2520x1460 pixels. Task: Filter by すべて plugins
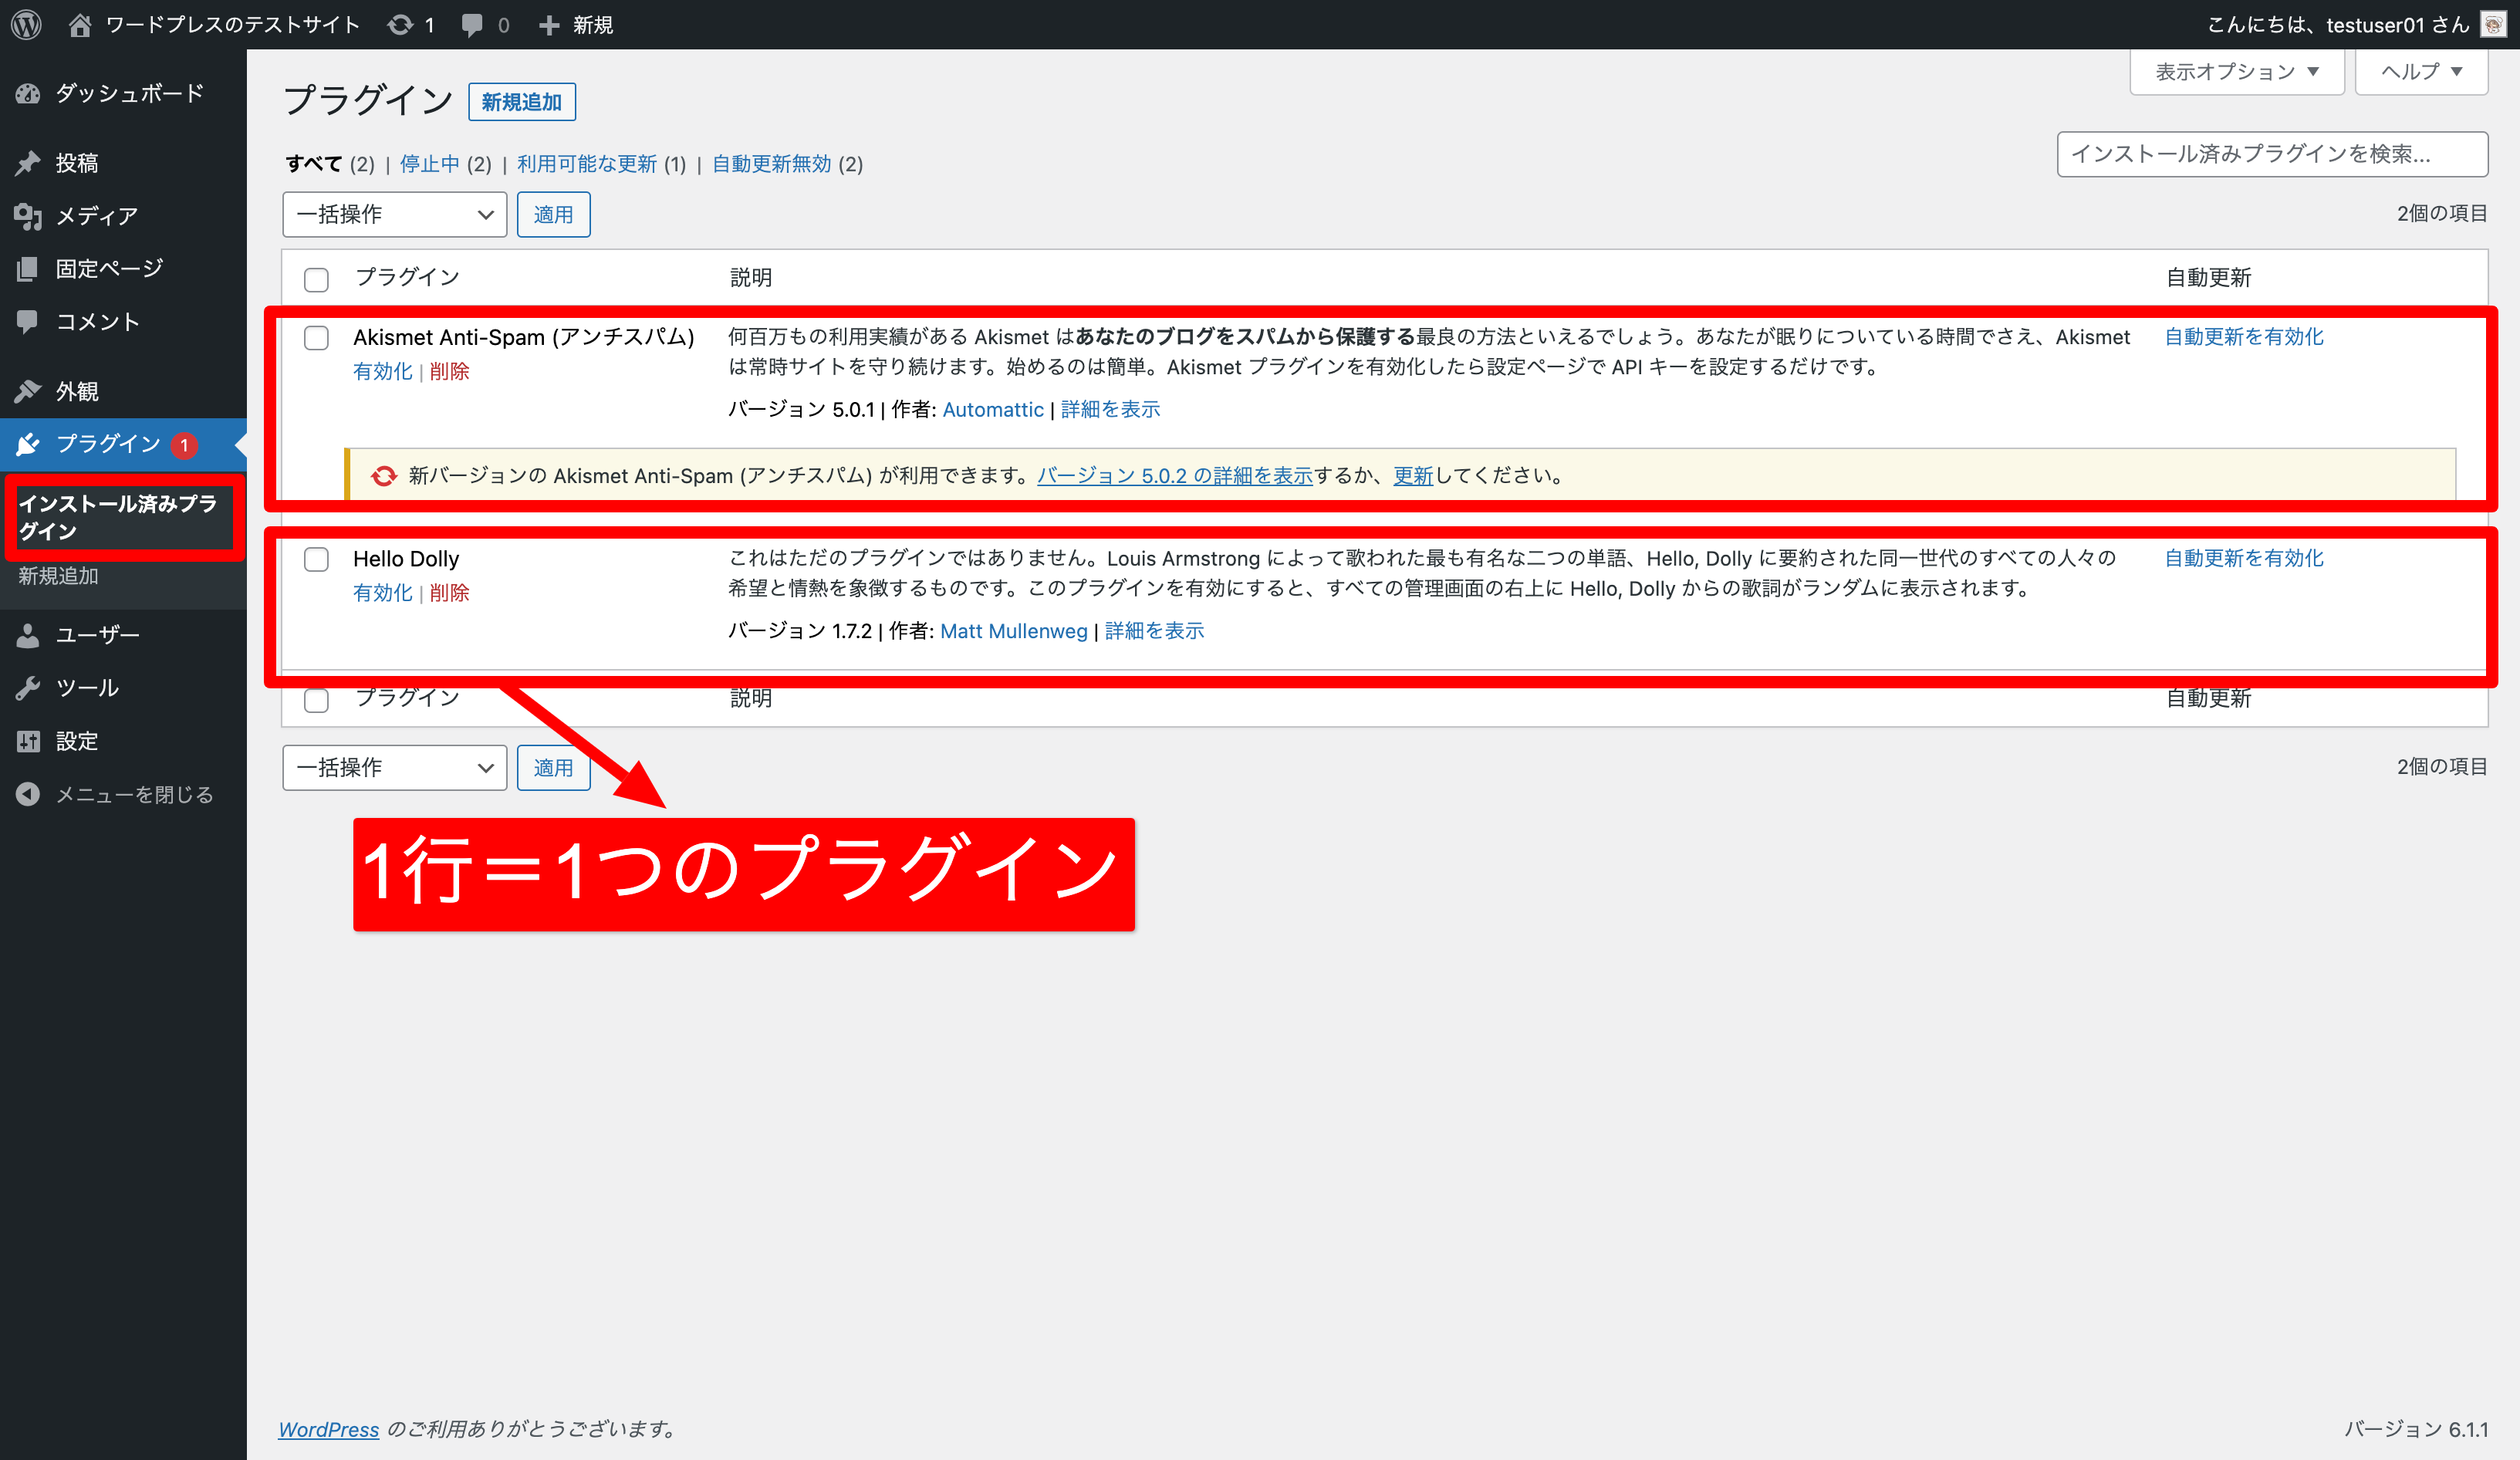pyautogui.click(x=313, y=164)
